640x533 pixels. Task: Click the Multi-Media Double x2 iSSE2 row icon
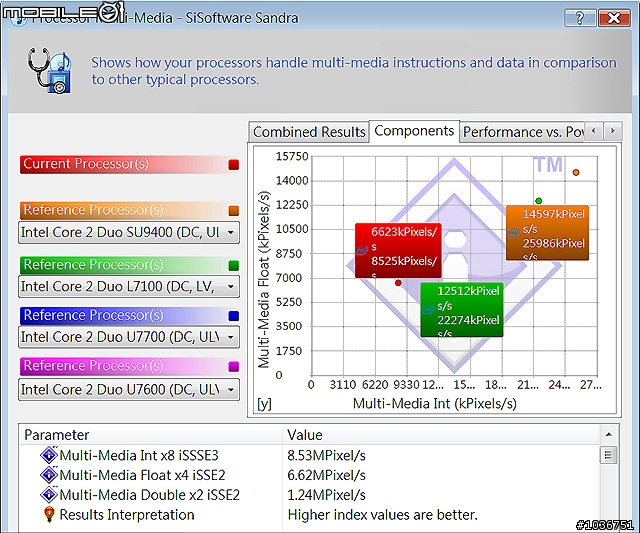coord(49,494)
